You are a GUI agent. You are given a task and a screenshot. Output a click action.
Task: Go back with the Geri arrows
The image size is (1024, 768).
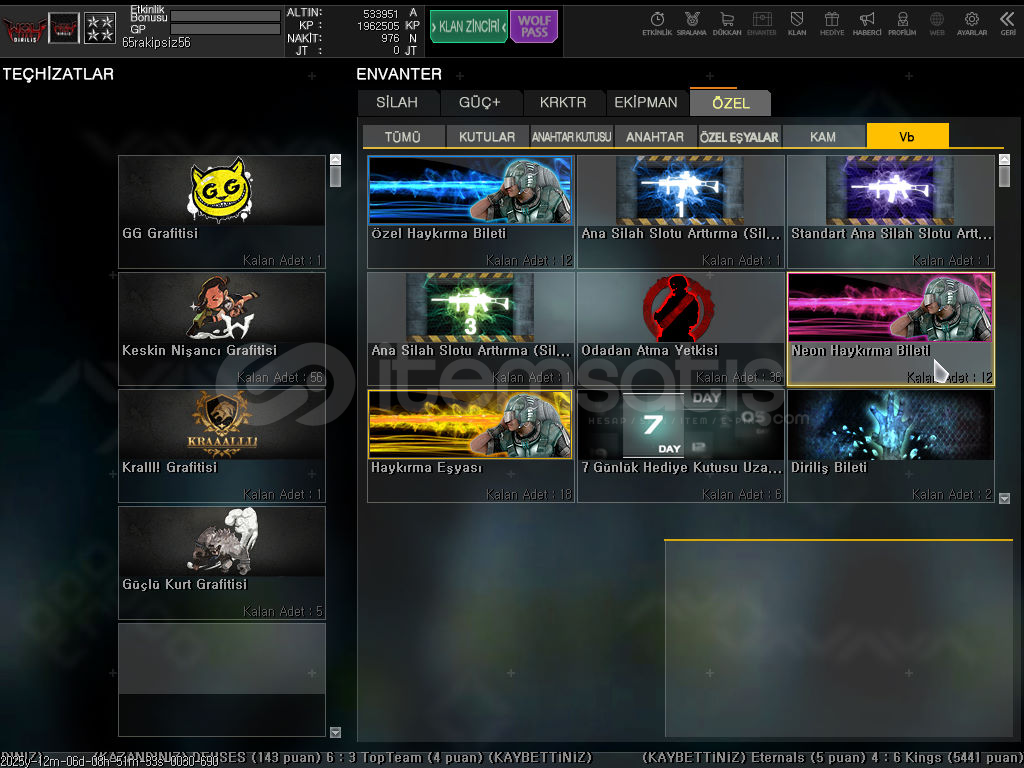1007,23
